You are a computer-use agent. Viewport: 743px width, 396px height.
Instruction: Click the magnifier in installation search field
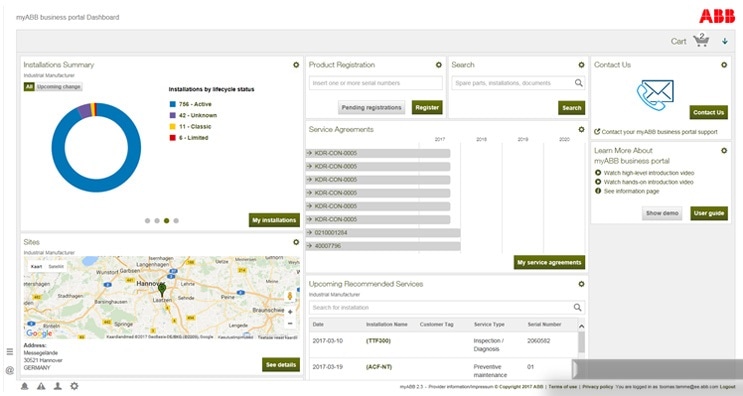577,307
